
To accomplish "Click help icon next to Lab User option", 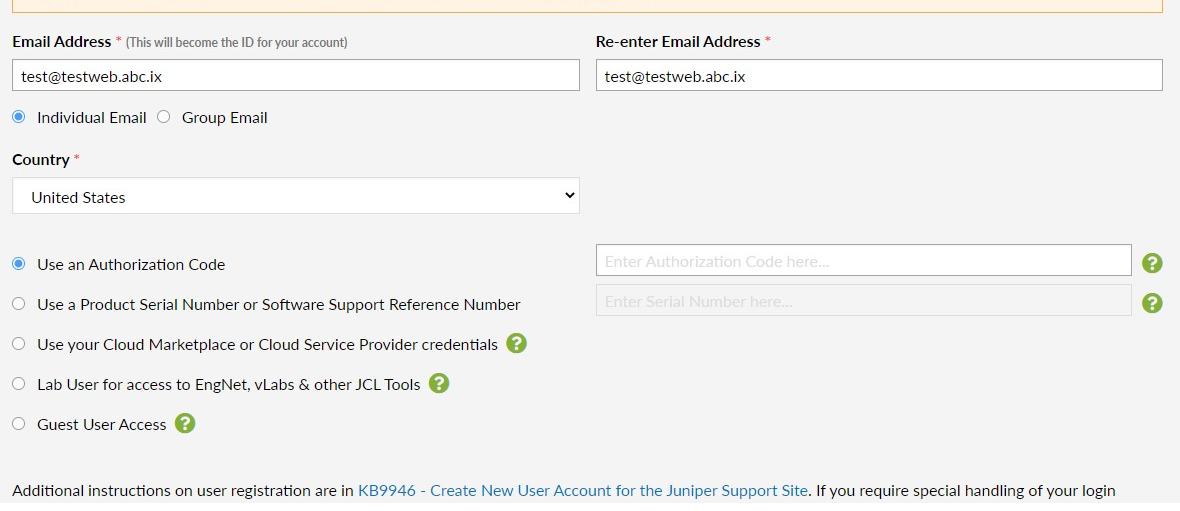I will point(439,383).
